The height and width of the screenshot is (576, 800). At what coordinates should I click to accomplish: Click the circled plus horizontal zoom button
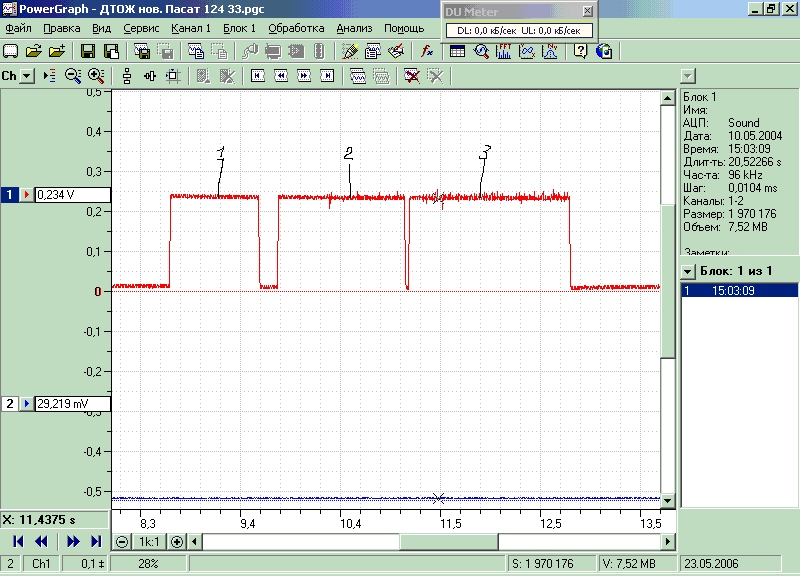point(177,542)
